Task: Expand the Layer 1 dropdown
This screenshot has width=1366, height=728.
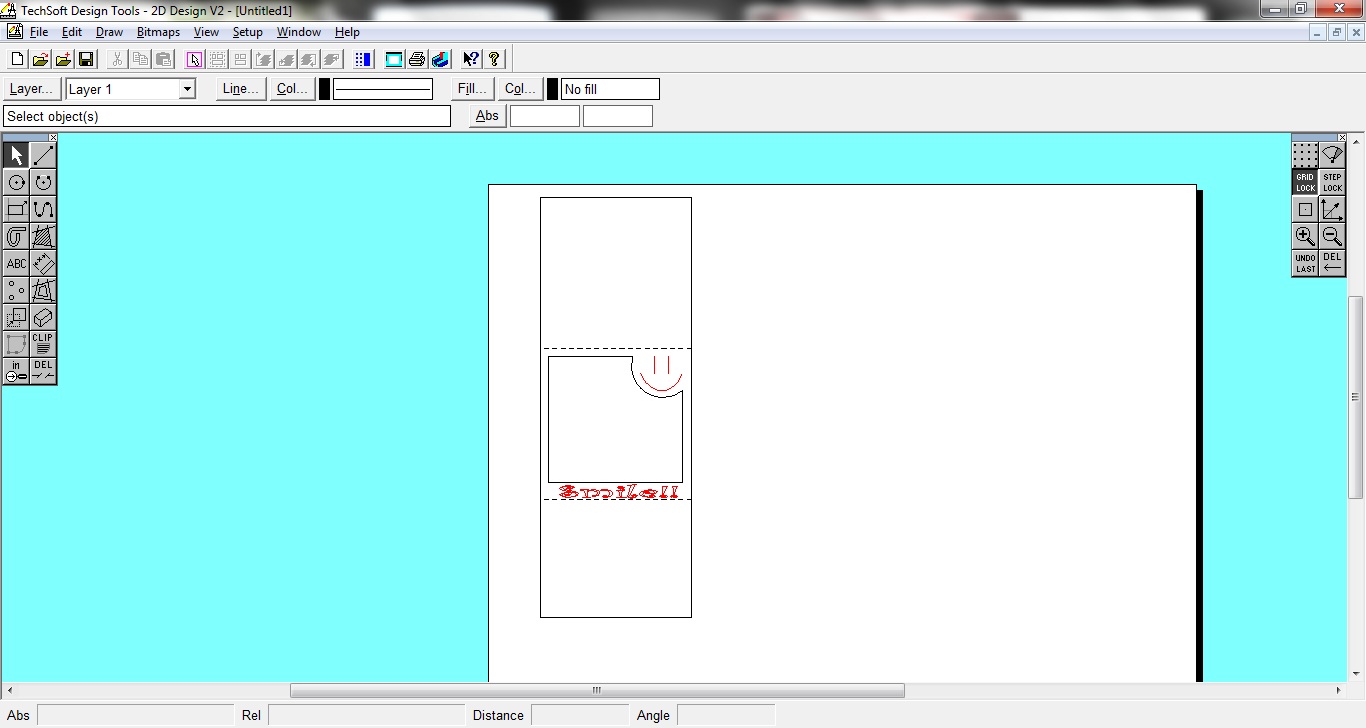Action: [x=187, y=89]
